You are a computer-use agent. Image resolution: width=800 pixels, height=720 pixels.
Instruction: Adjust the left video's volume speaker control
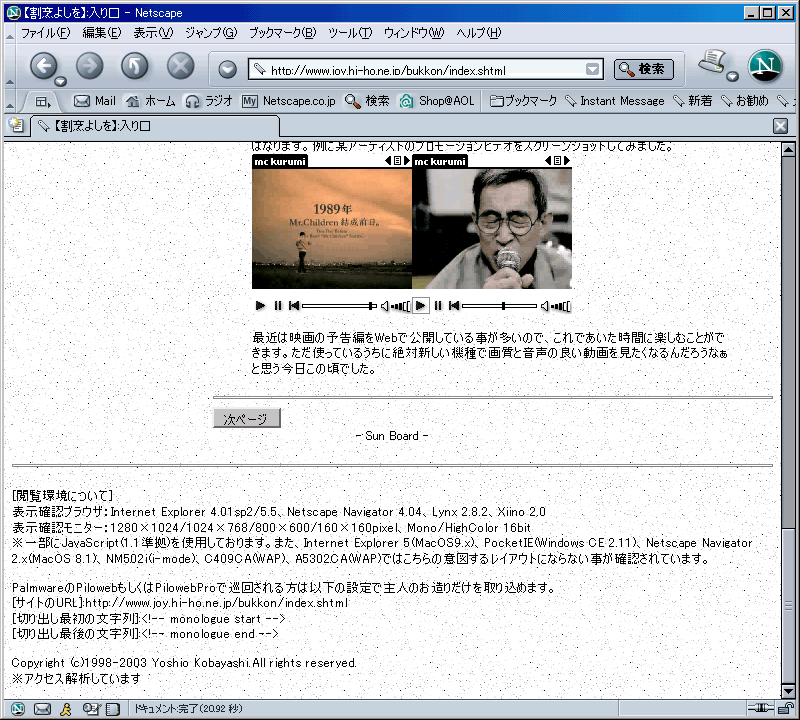[x=394, y=306]
